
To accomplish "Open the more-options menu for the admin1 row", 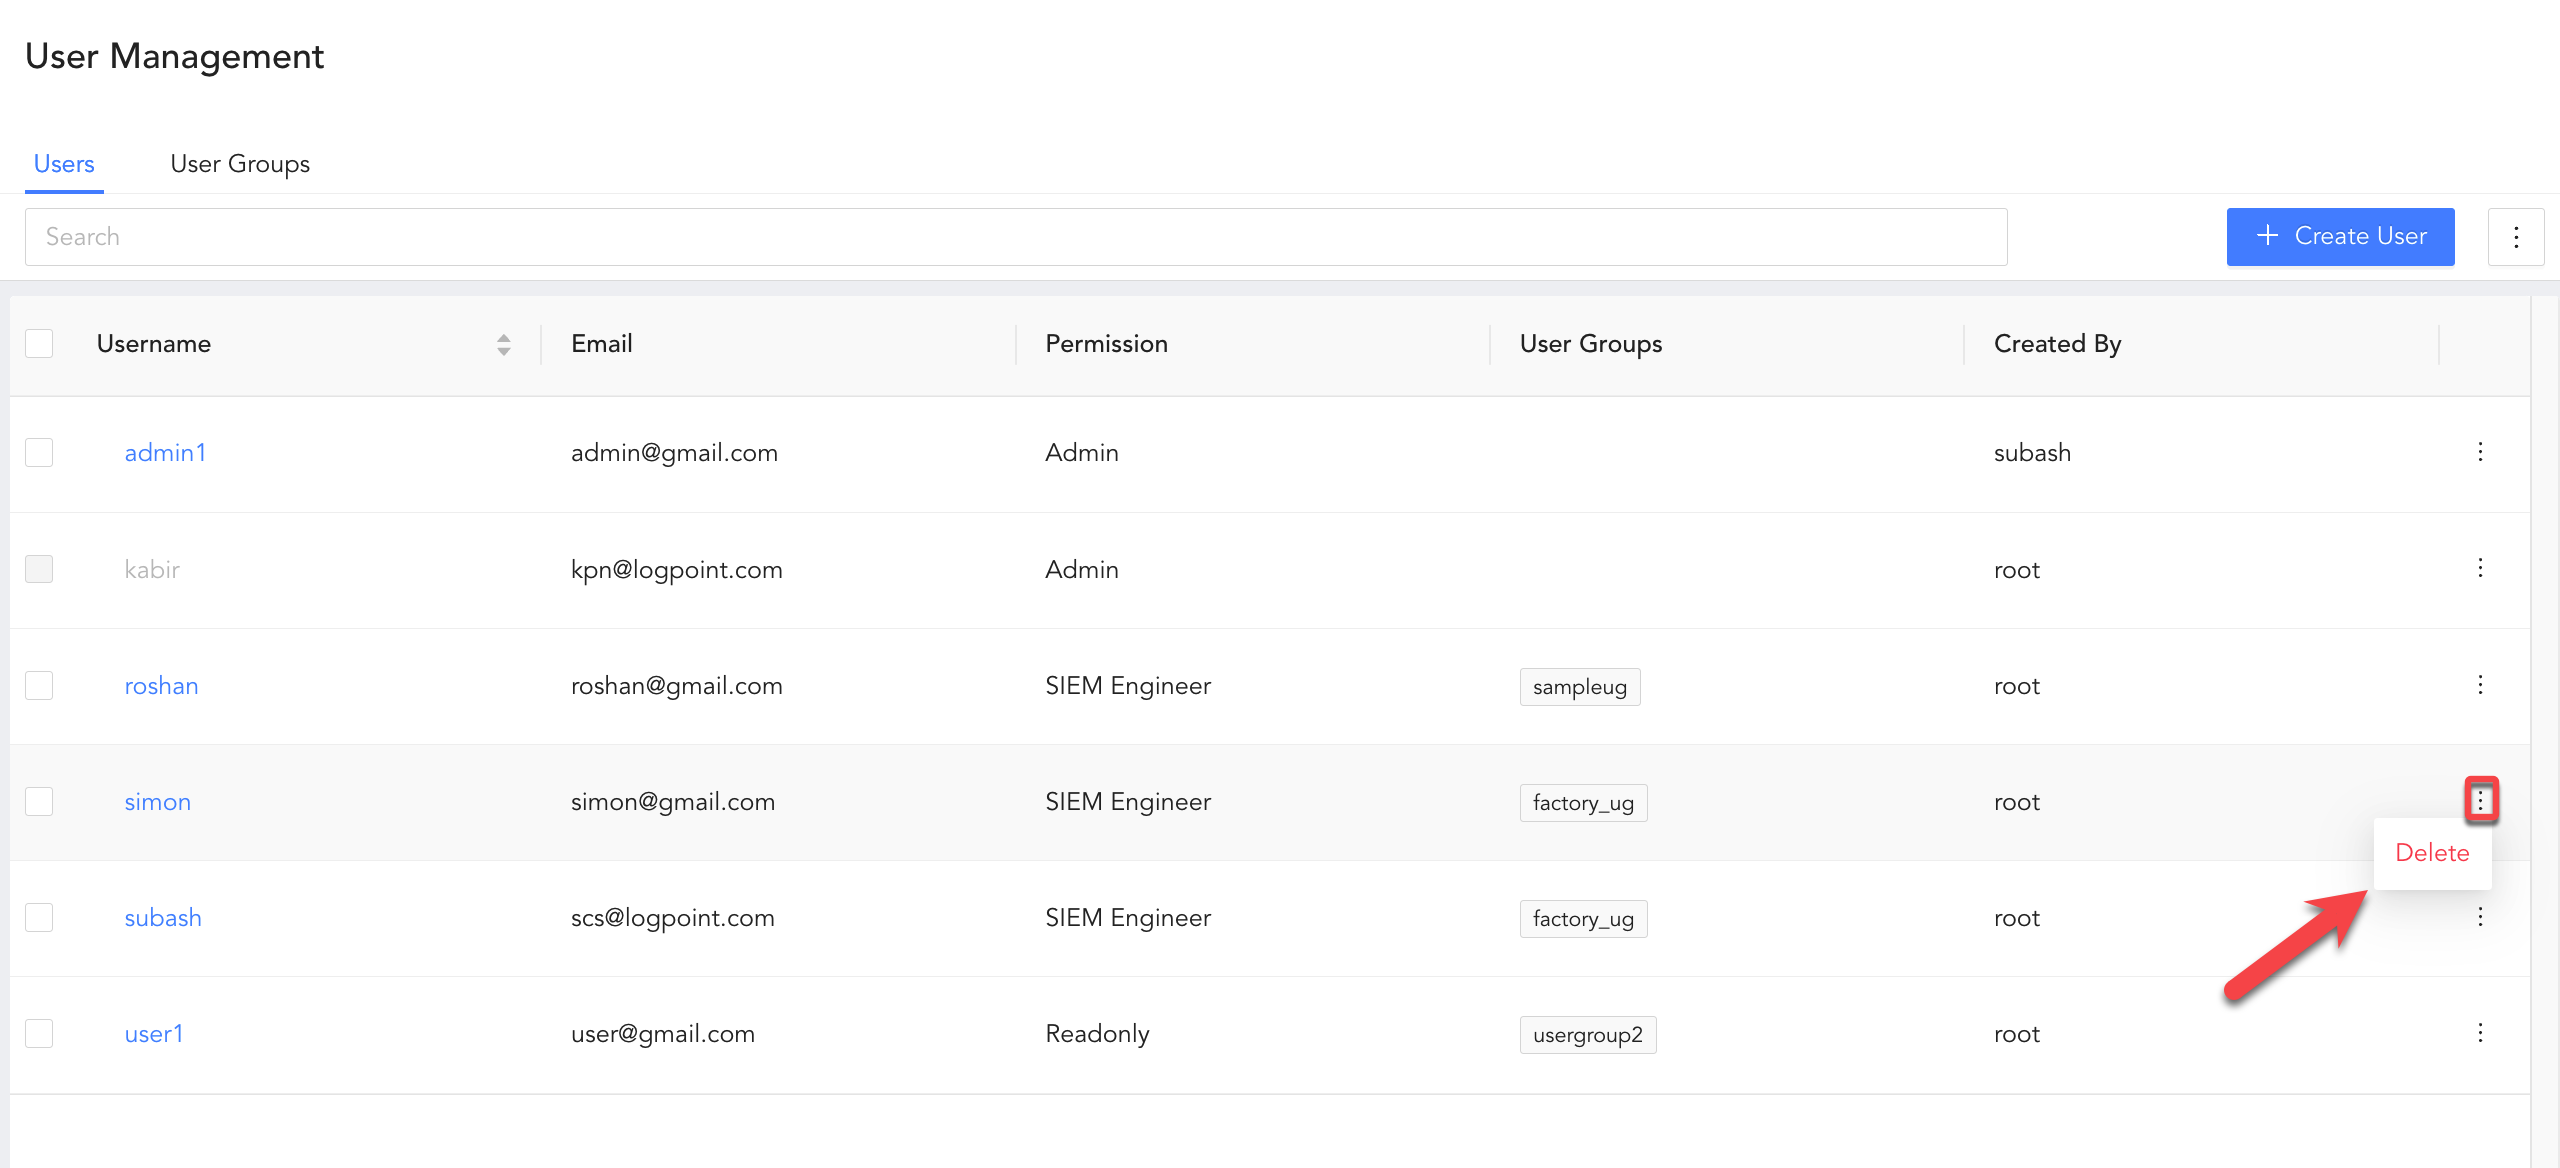I will 2480,452.
